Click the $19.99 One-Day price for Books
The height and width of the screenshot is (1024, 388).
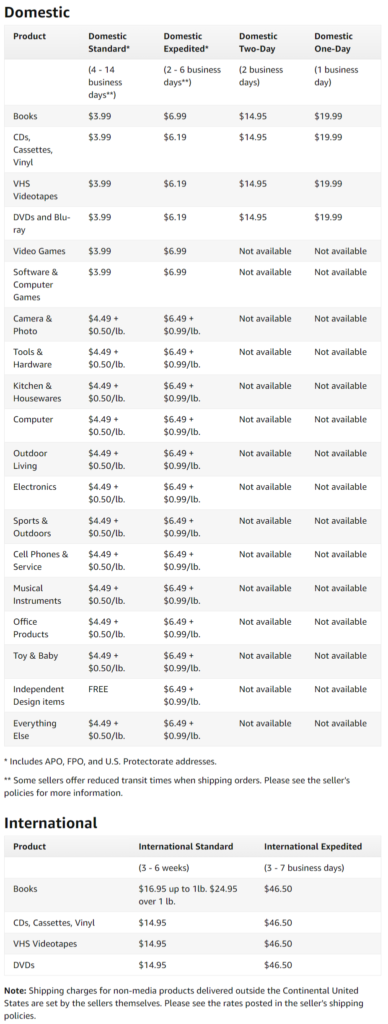[328, 116]
